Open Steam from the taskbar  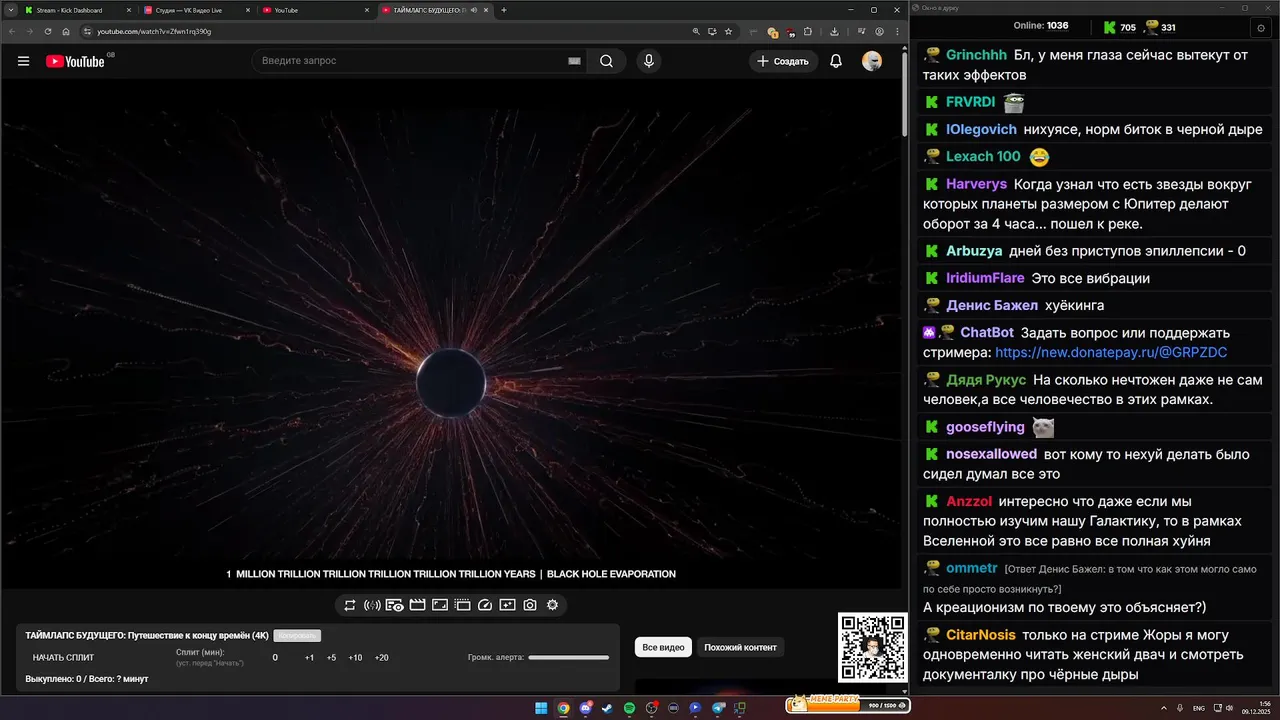(x=607, y=708)
